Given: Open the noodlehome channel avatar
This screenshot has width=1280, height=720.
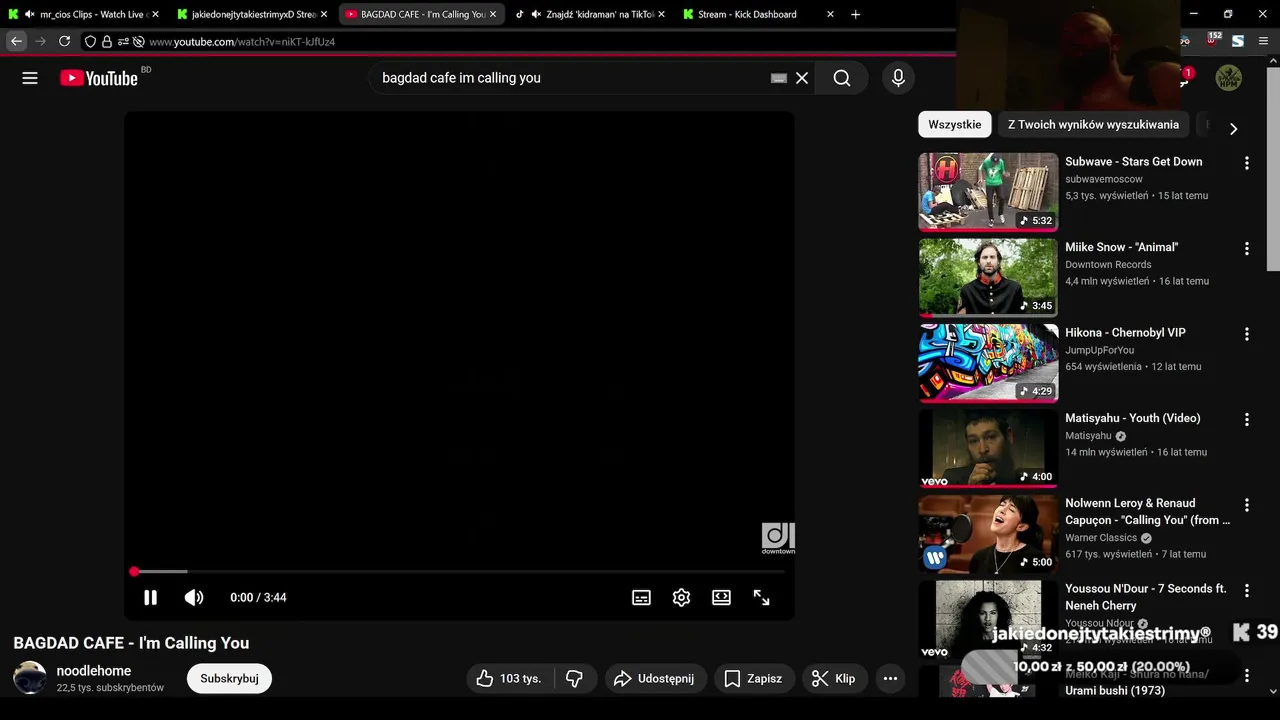Looking at the screenshot, I should [x=30, y=678].
